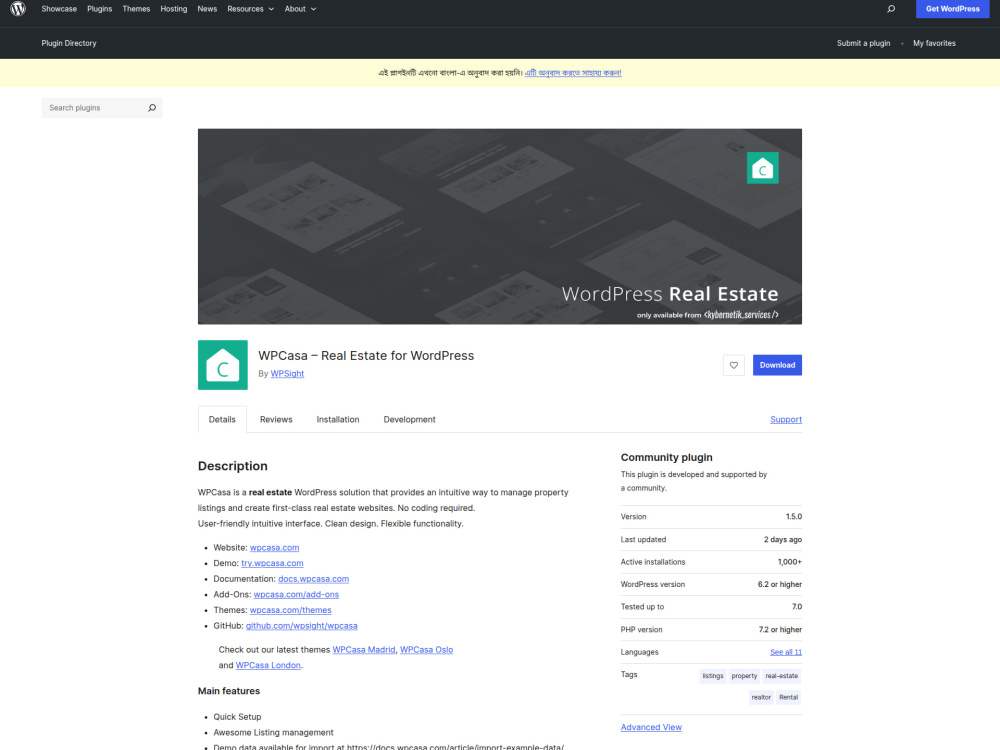Visit the wpcasa.com website link
This screenshot has width=1000, height=750.
274,548
